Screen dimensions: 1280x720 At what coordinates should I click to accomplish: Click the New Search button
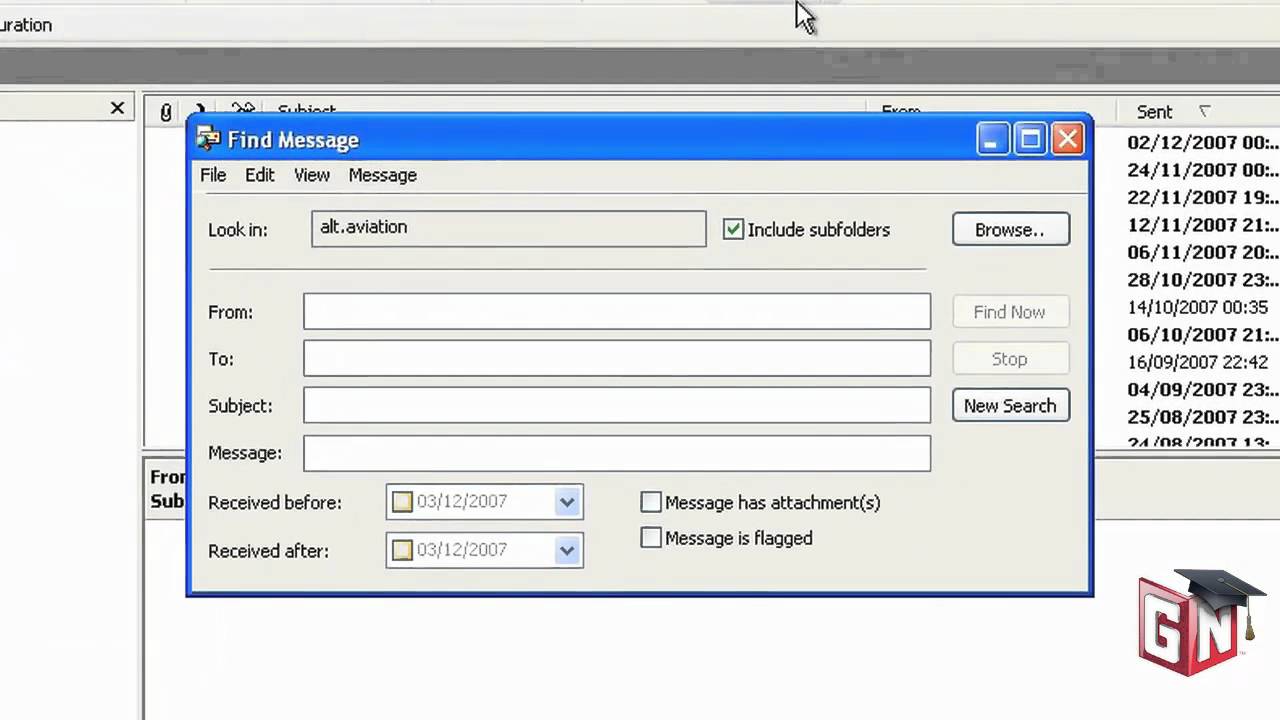point(1010,405)
